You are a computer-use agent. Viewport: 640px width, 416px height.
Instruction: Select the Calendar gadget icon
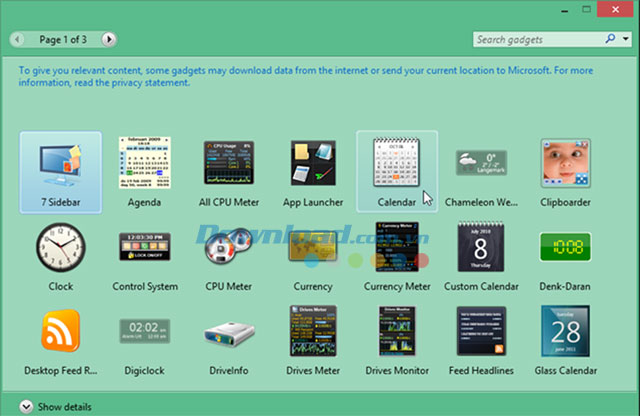click(397, 162)
